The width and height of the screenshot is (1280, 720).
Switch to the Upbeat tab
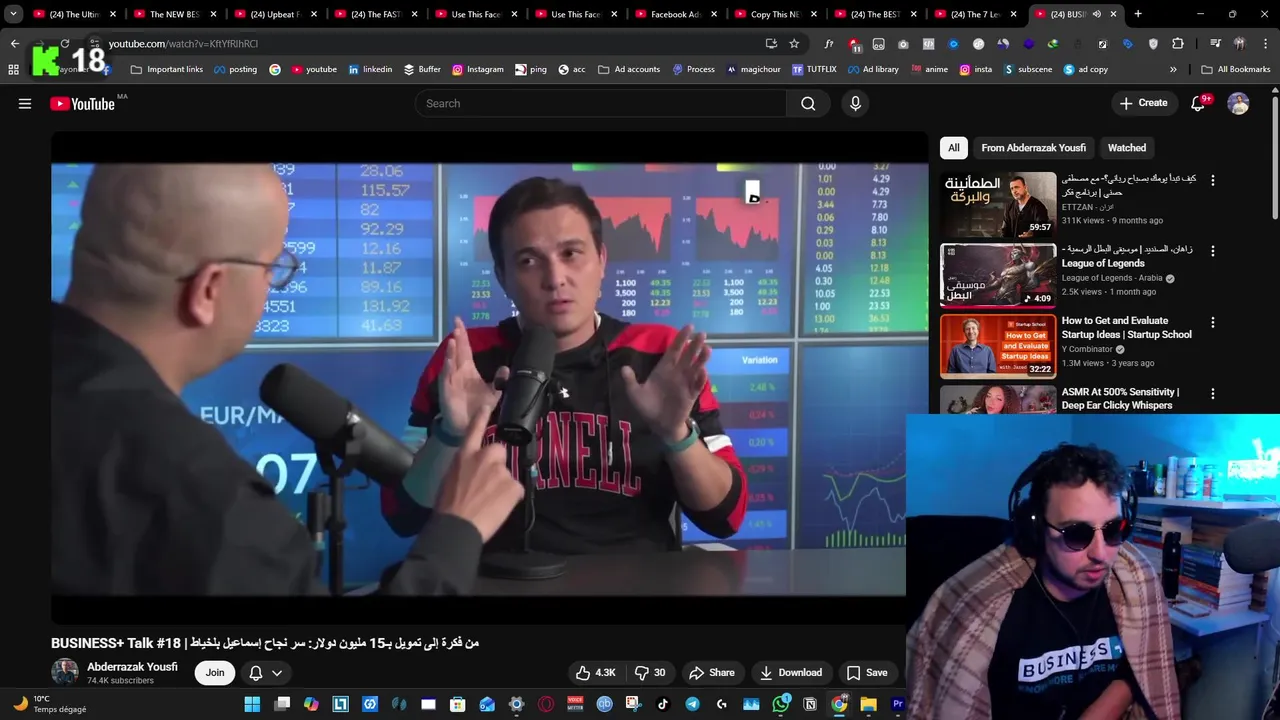coord(274,14)
